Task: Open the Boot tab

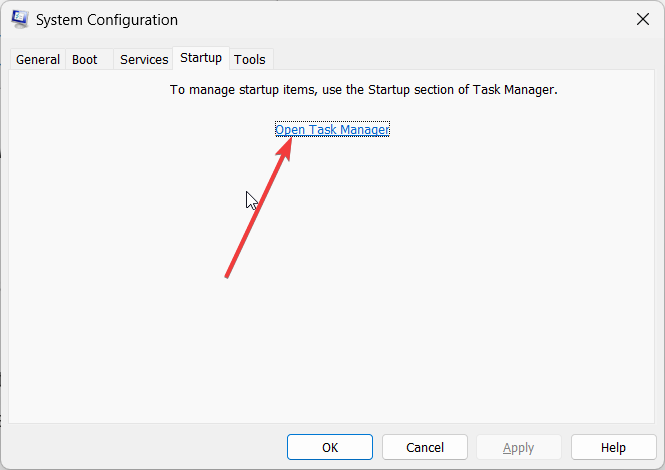Action: click(85, 59)
